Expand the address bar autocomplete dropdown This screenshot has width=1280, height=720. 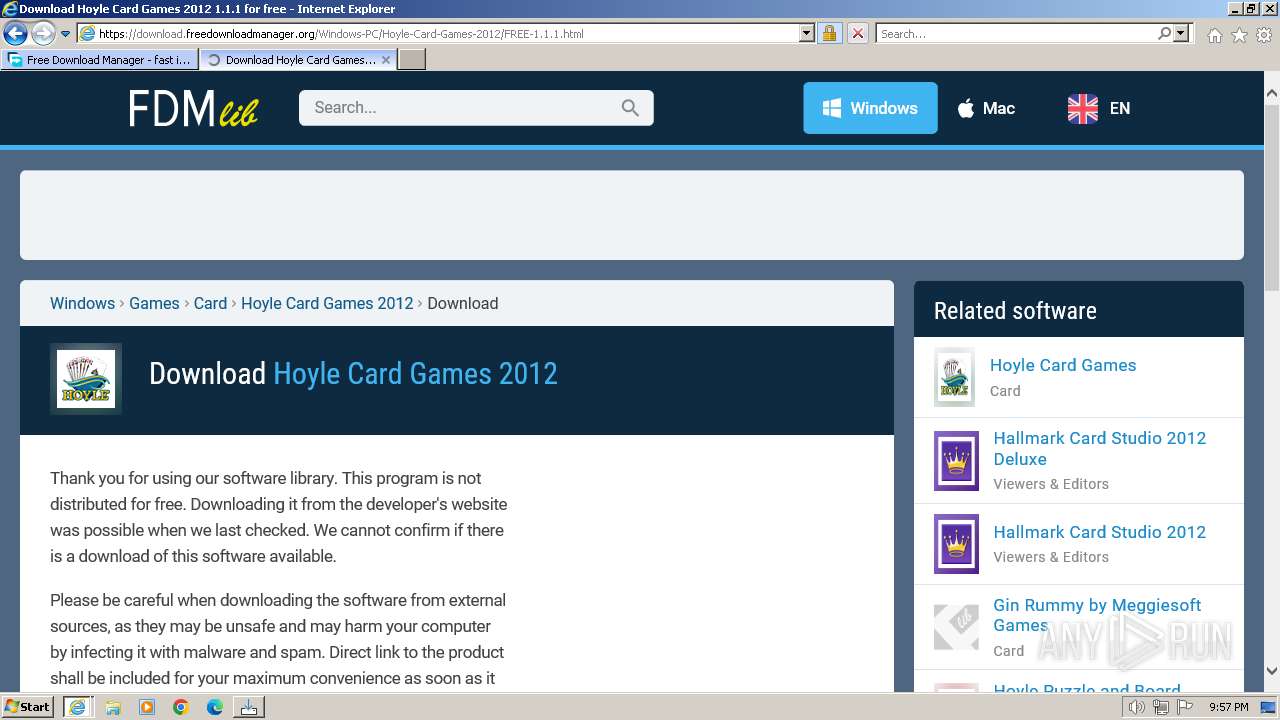point(807,33)
